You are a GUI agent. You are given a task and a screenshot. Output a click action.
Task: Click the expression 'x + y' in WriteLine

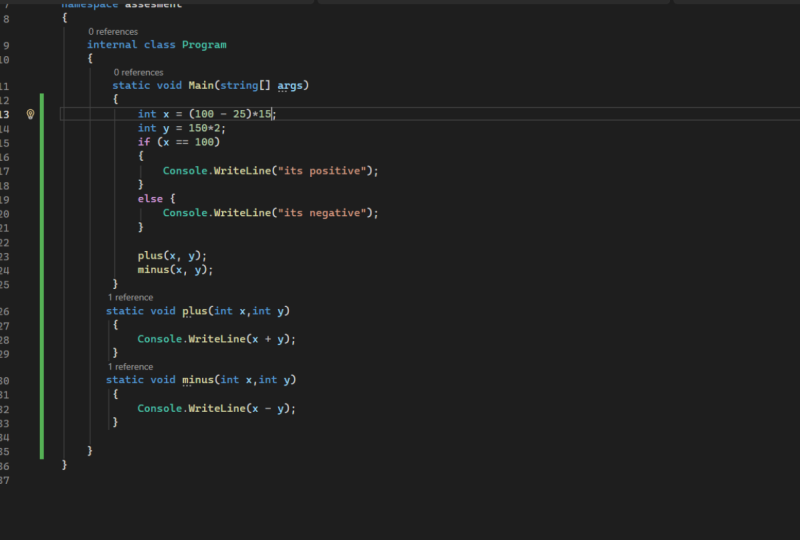point(268,339)
